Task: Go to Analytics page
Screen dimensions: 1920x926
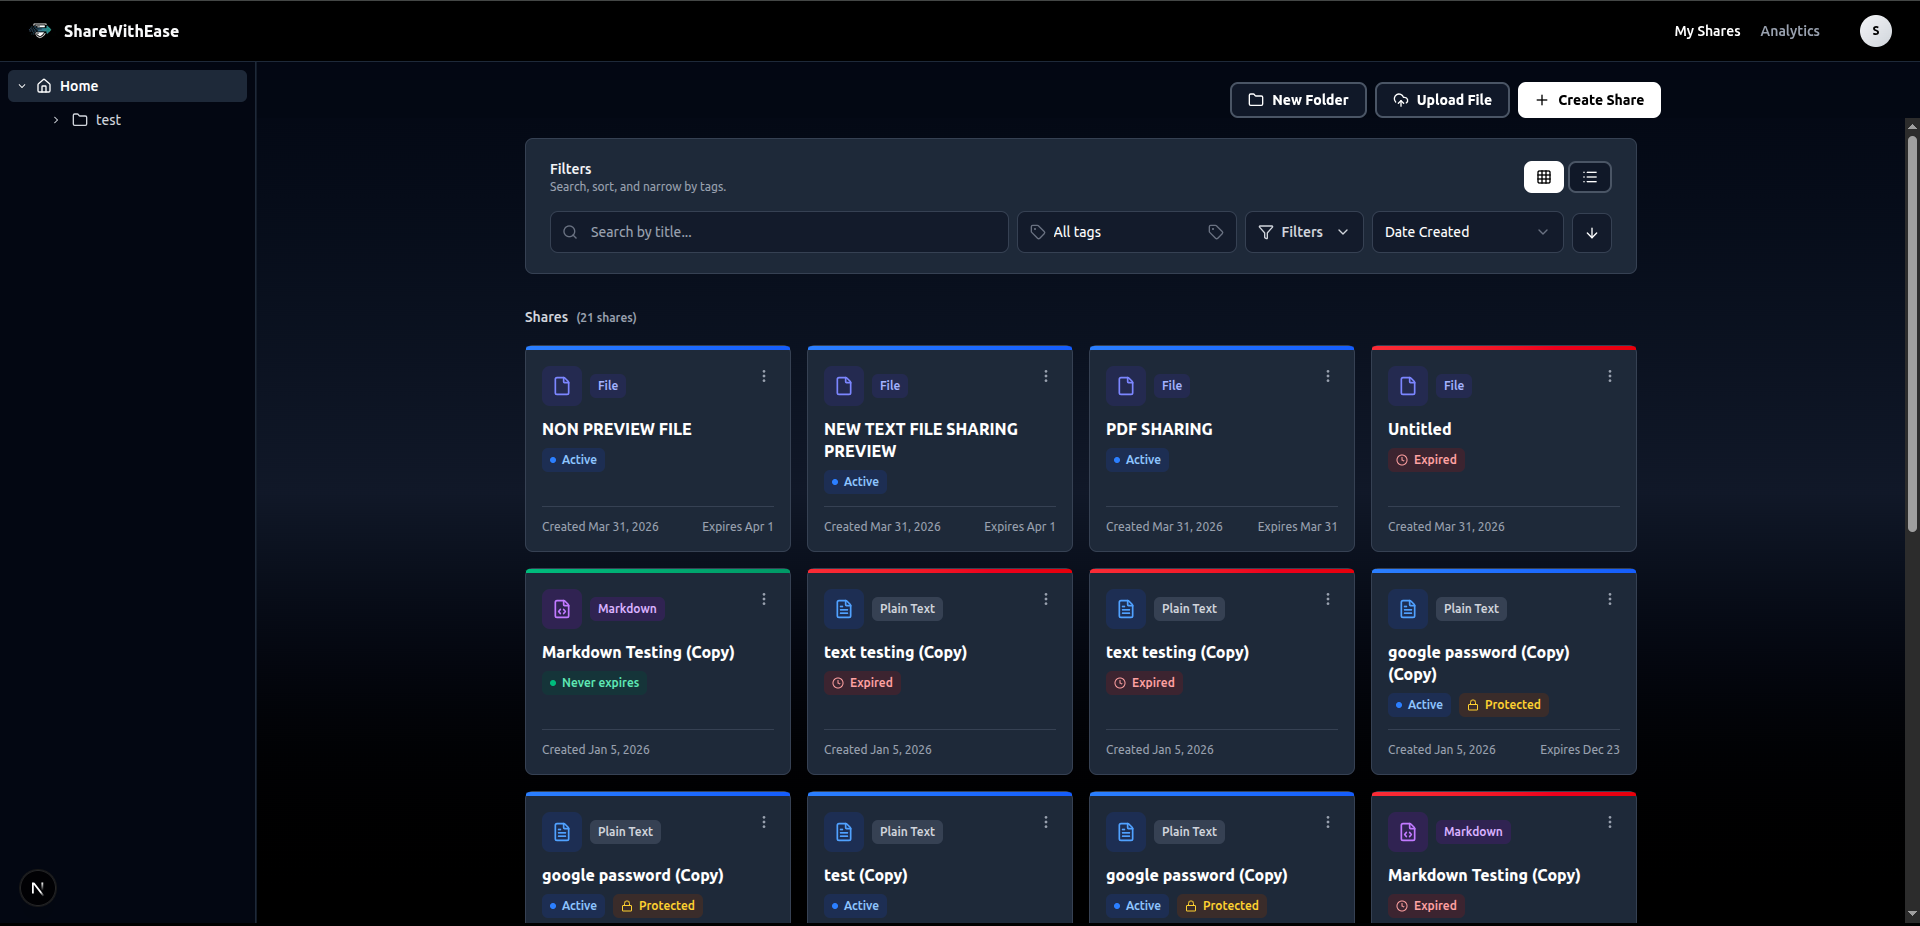Action: [1789, 31]
